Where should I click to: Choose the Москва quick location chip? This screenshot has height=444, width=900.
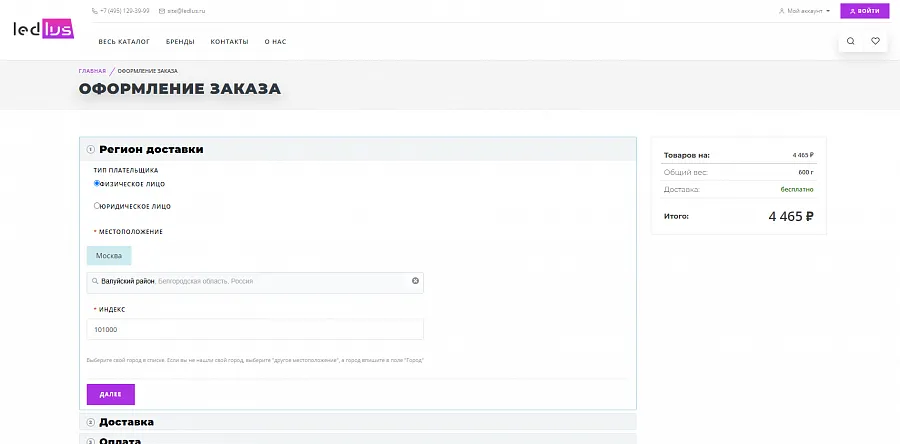[x=109, y=256]
